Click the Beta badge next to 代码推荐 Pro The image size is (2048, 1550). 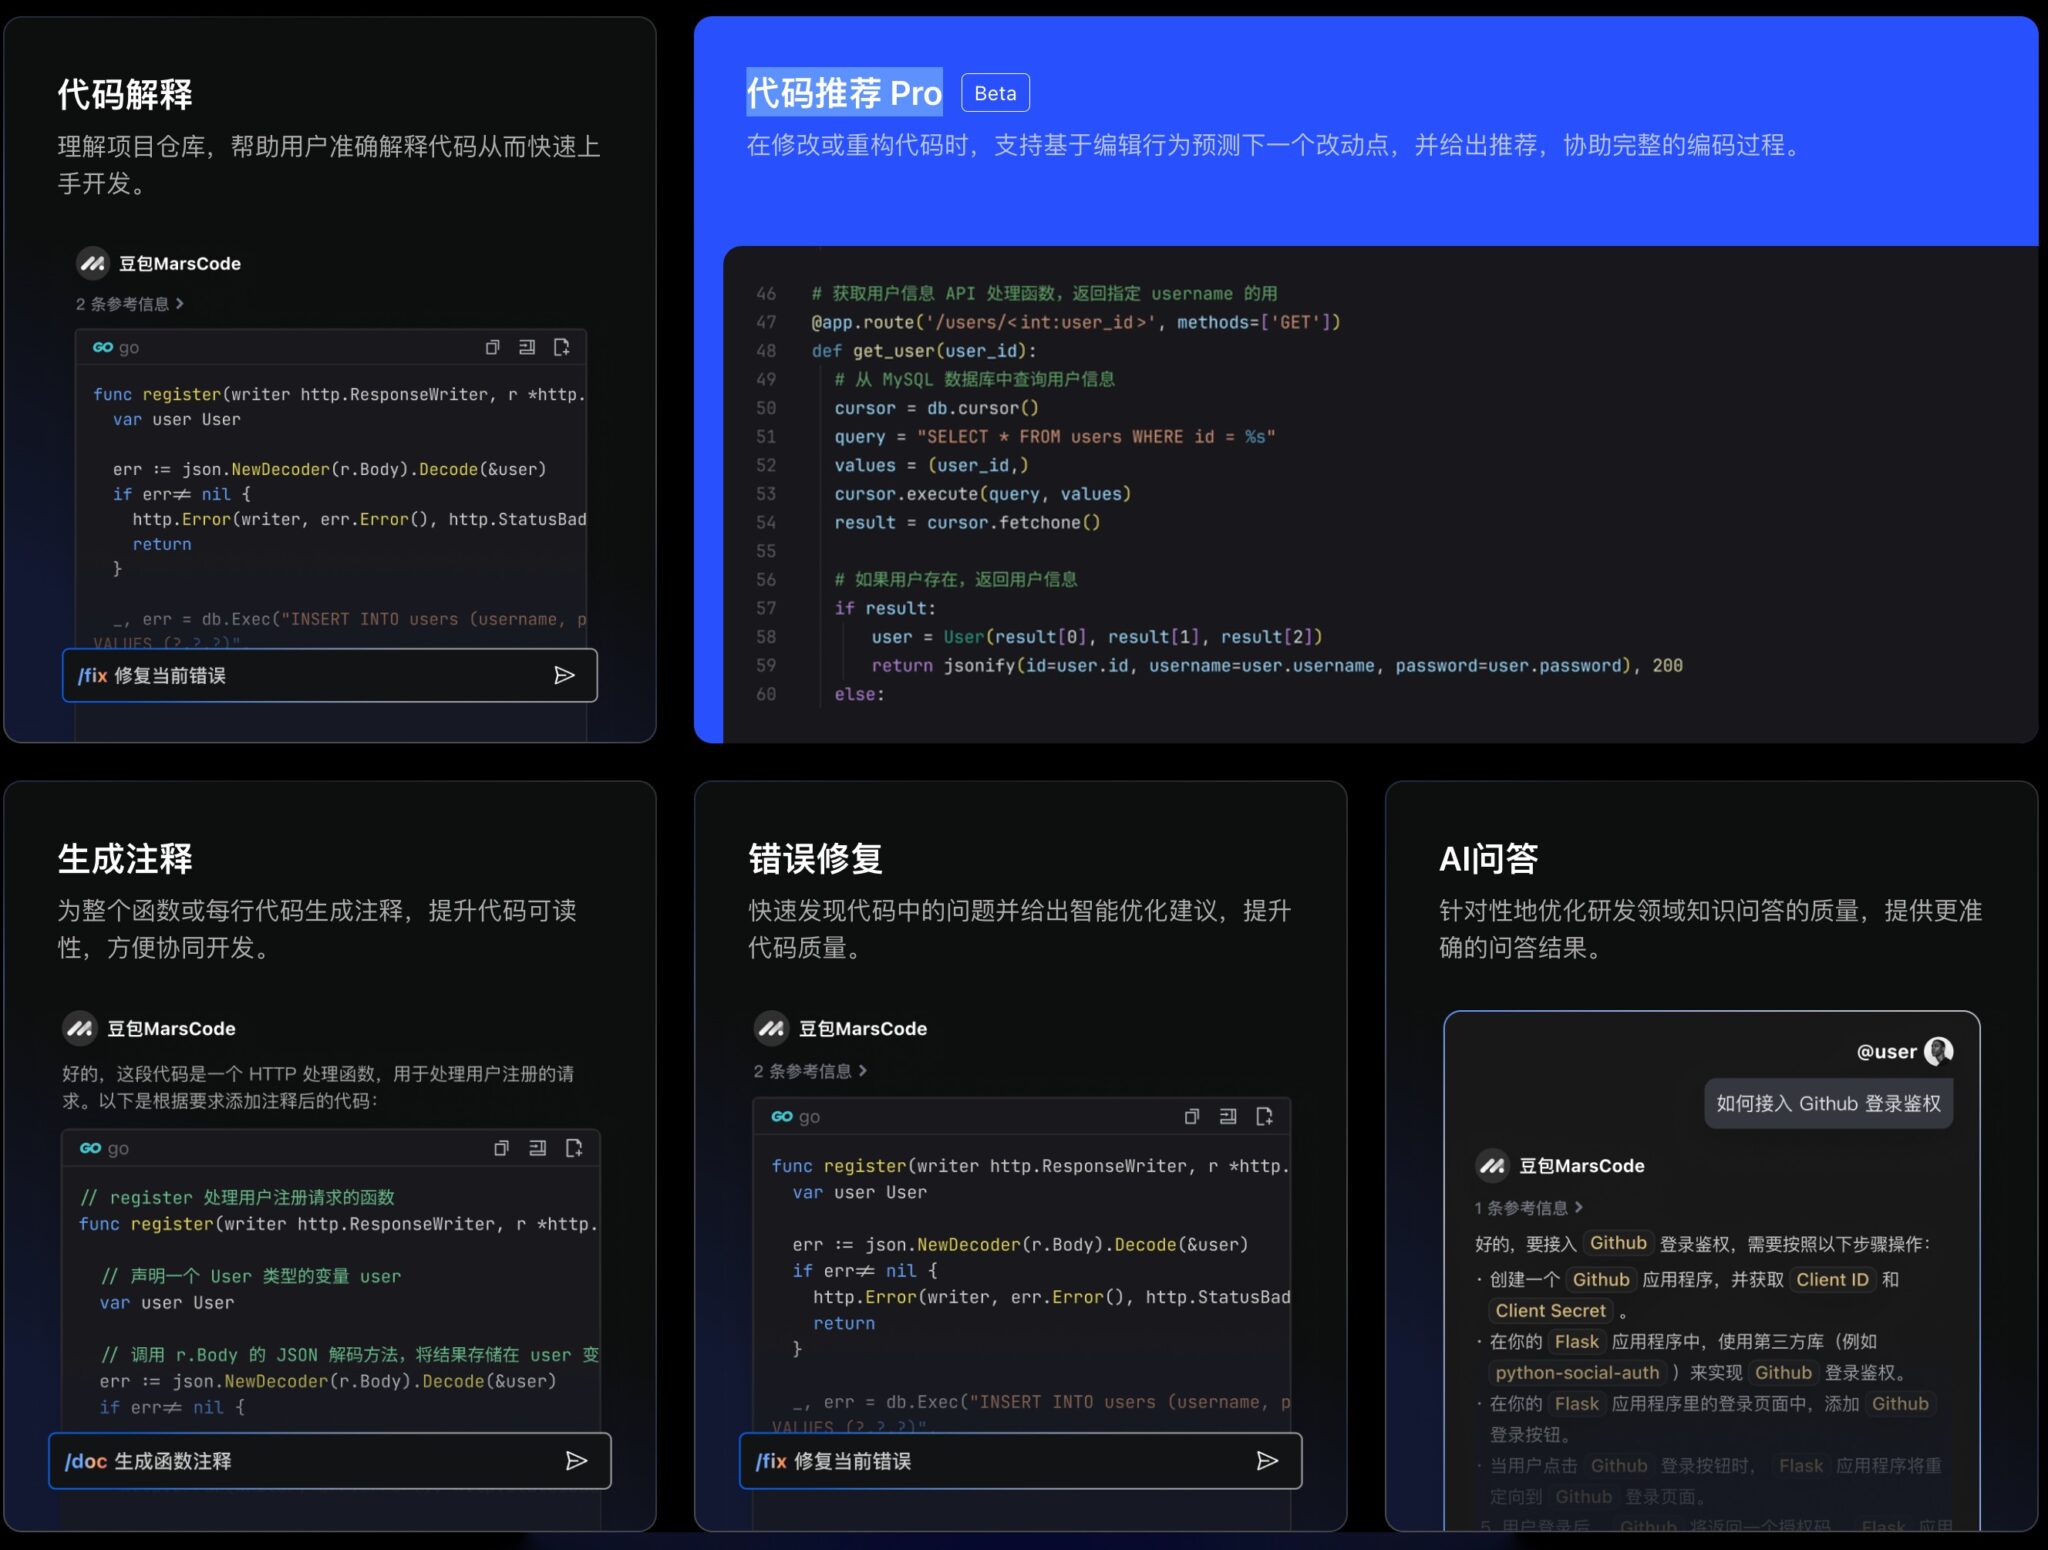(995, 93)
